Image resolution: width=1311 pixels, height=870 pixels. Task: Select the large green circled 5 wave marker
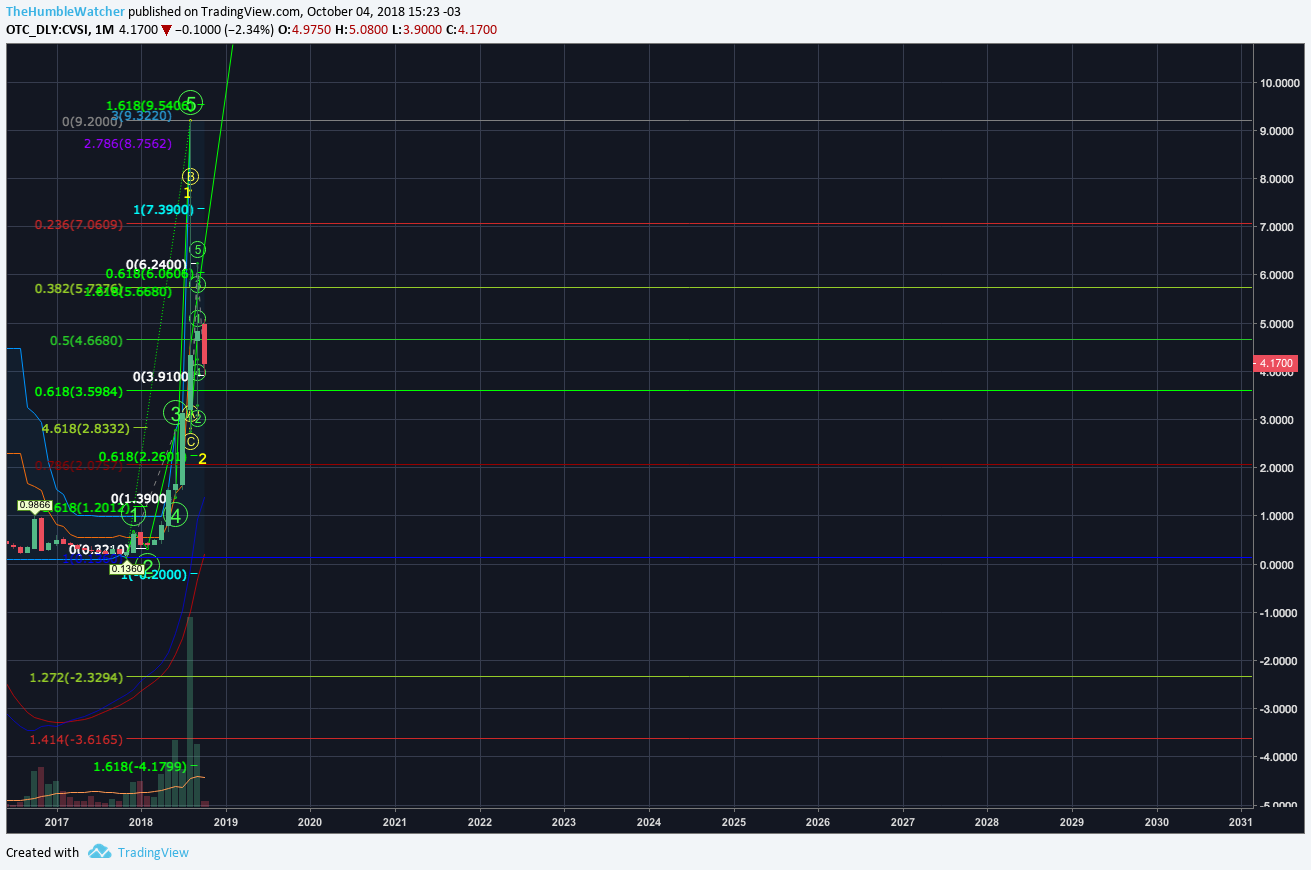coord(191,103)
